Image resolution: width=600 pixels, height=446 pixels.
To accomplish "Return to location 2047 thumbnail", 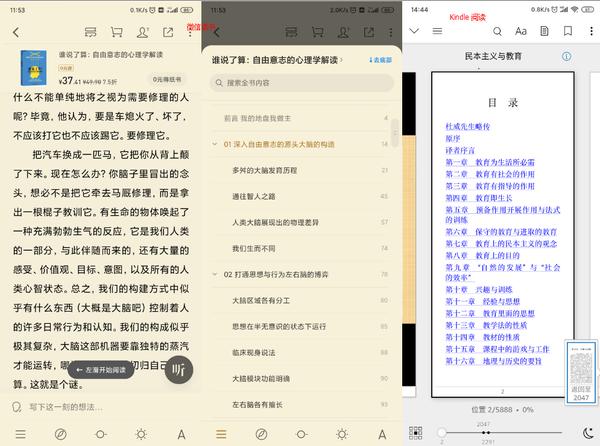I will point(580,372).
